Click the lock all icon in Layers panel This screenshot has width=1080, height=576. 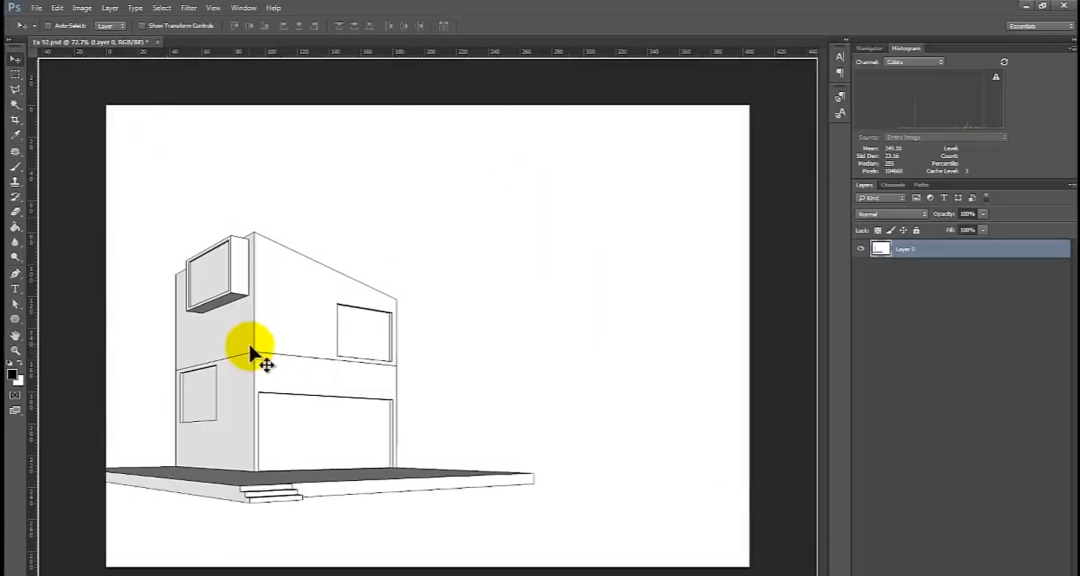[916, 230]
